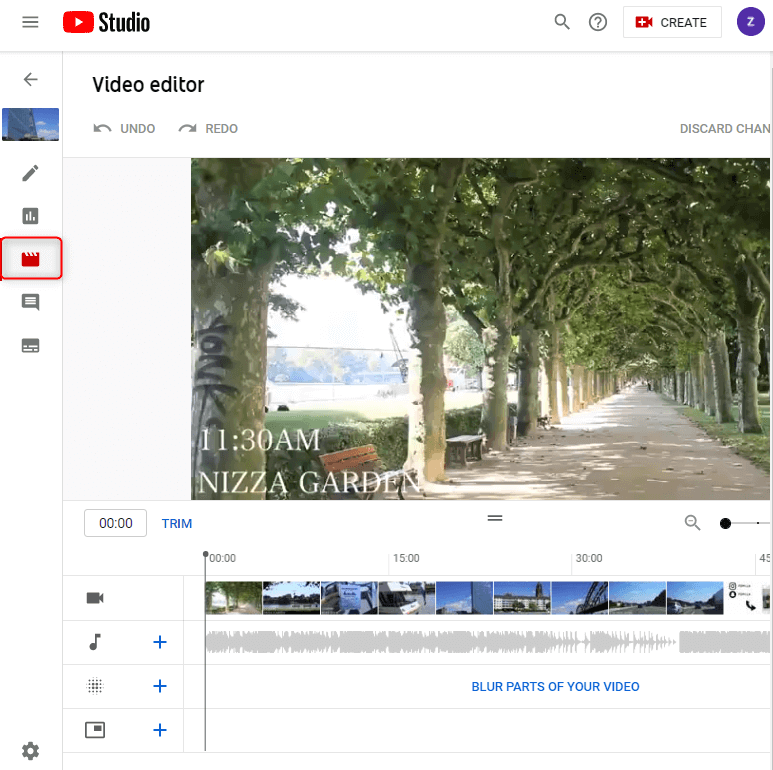
Task: Click the timeline zoom slider knob
Action: coord(725,523)
